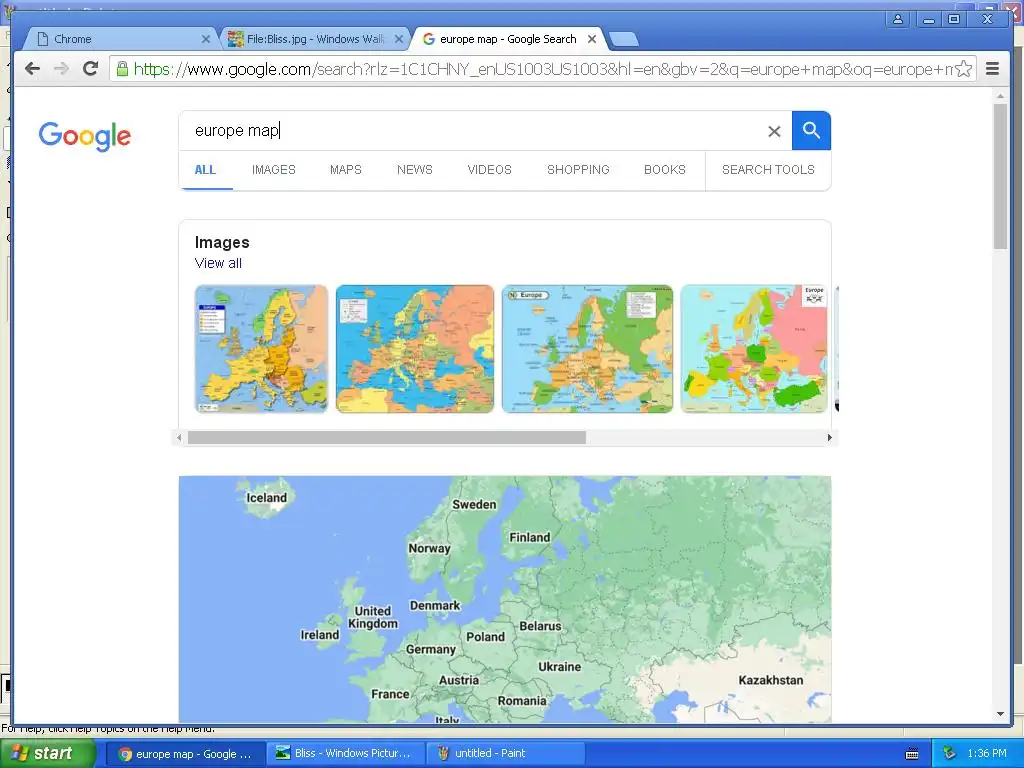Switch to File:Bliss.jpg Windows Wallpaper tab
The height and width of the screenshot is (768, 1024).
click(315, 39)
